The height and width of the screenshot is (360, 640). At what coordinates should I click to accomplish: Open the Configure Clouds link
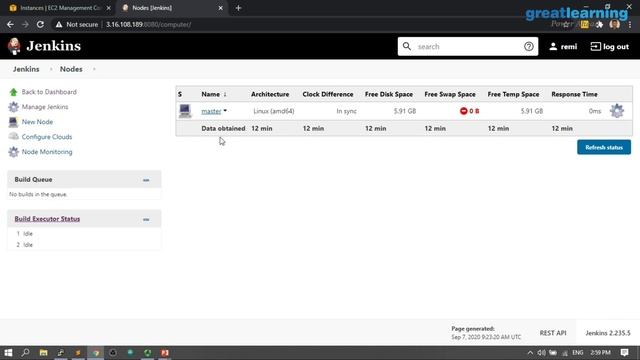click(47, 137)
